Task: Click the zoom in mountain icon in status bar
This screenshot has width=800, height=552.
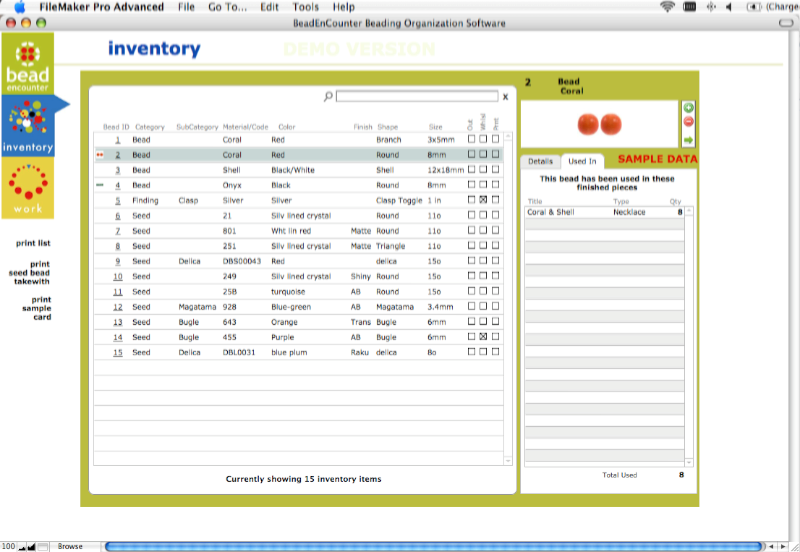Action: (x=31, y=547)
